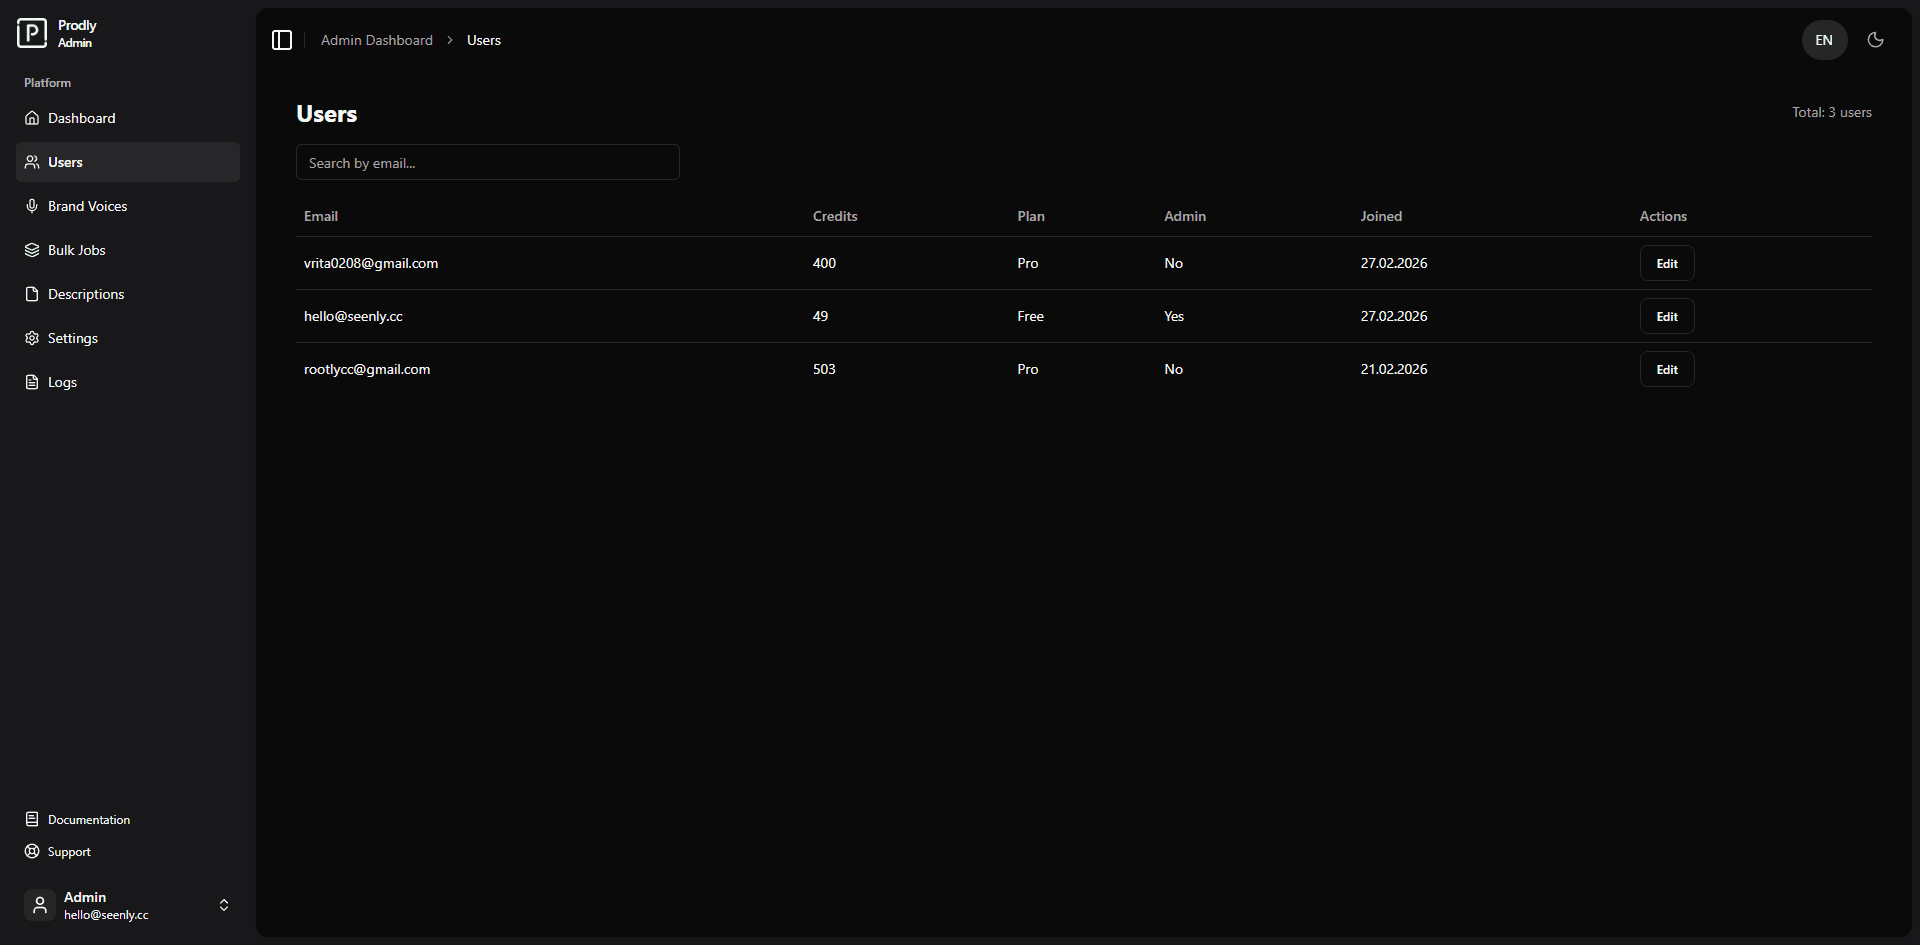This screenshot has width=1920, height=945.
Task: Expand the breadcrumb chevron after Admin Dashboard
Action: [x=449, y=40]
